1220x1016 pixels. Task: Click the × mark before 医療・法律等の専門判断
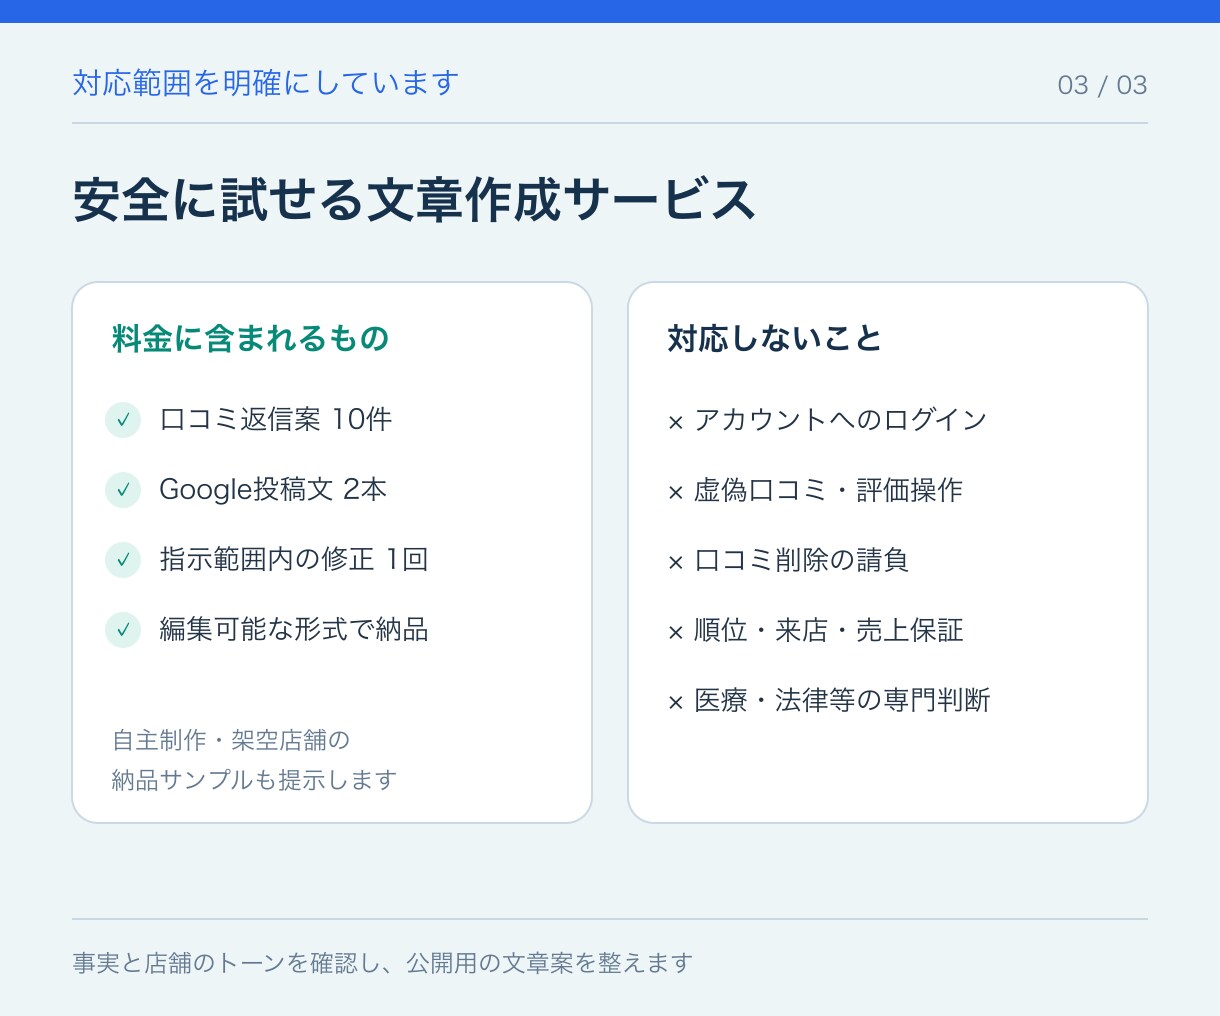pos(676,703)
